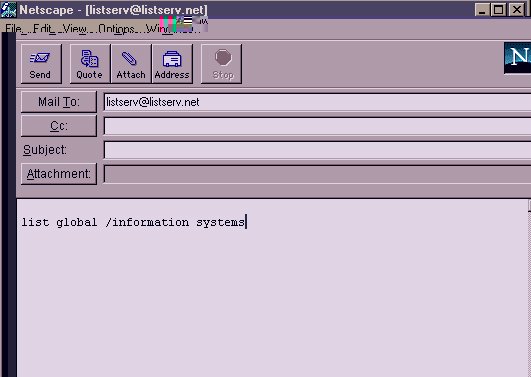Minimize the Netscape compose window
531x377 pixels.
[482, 9]
